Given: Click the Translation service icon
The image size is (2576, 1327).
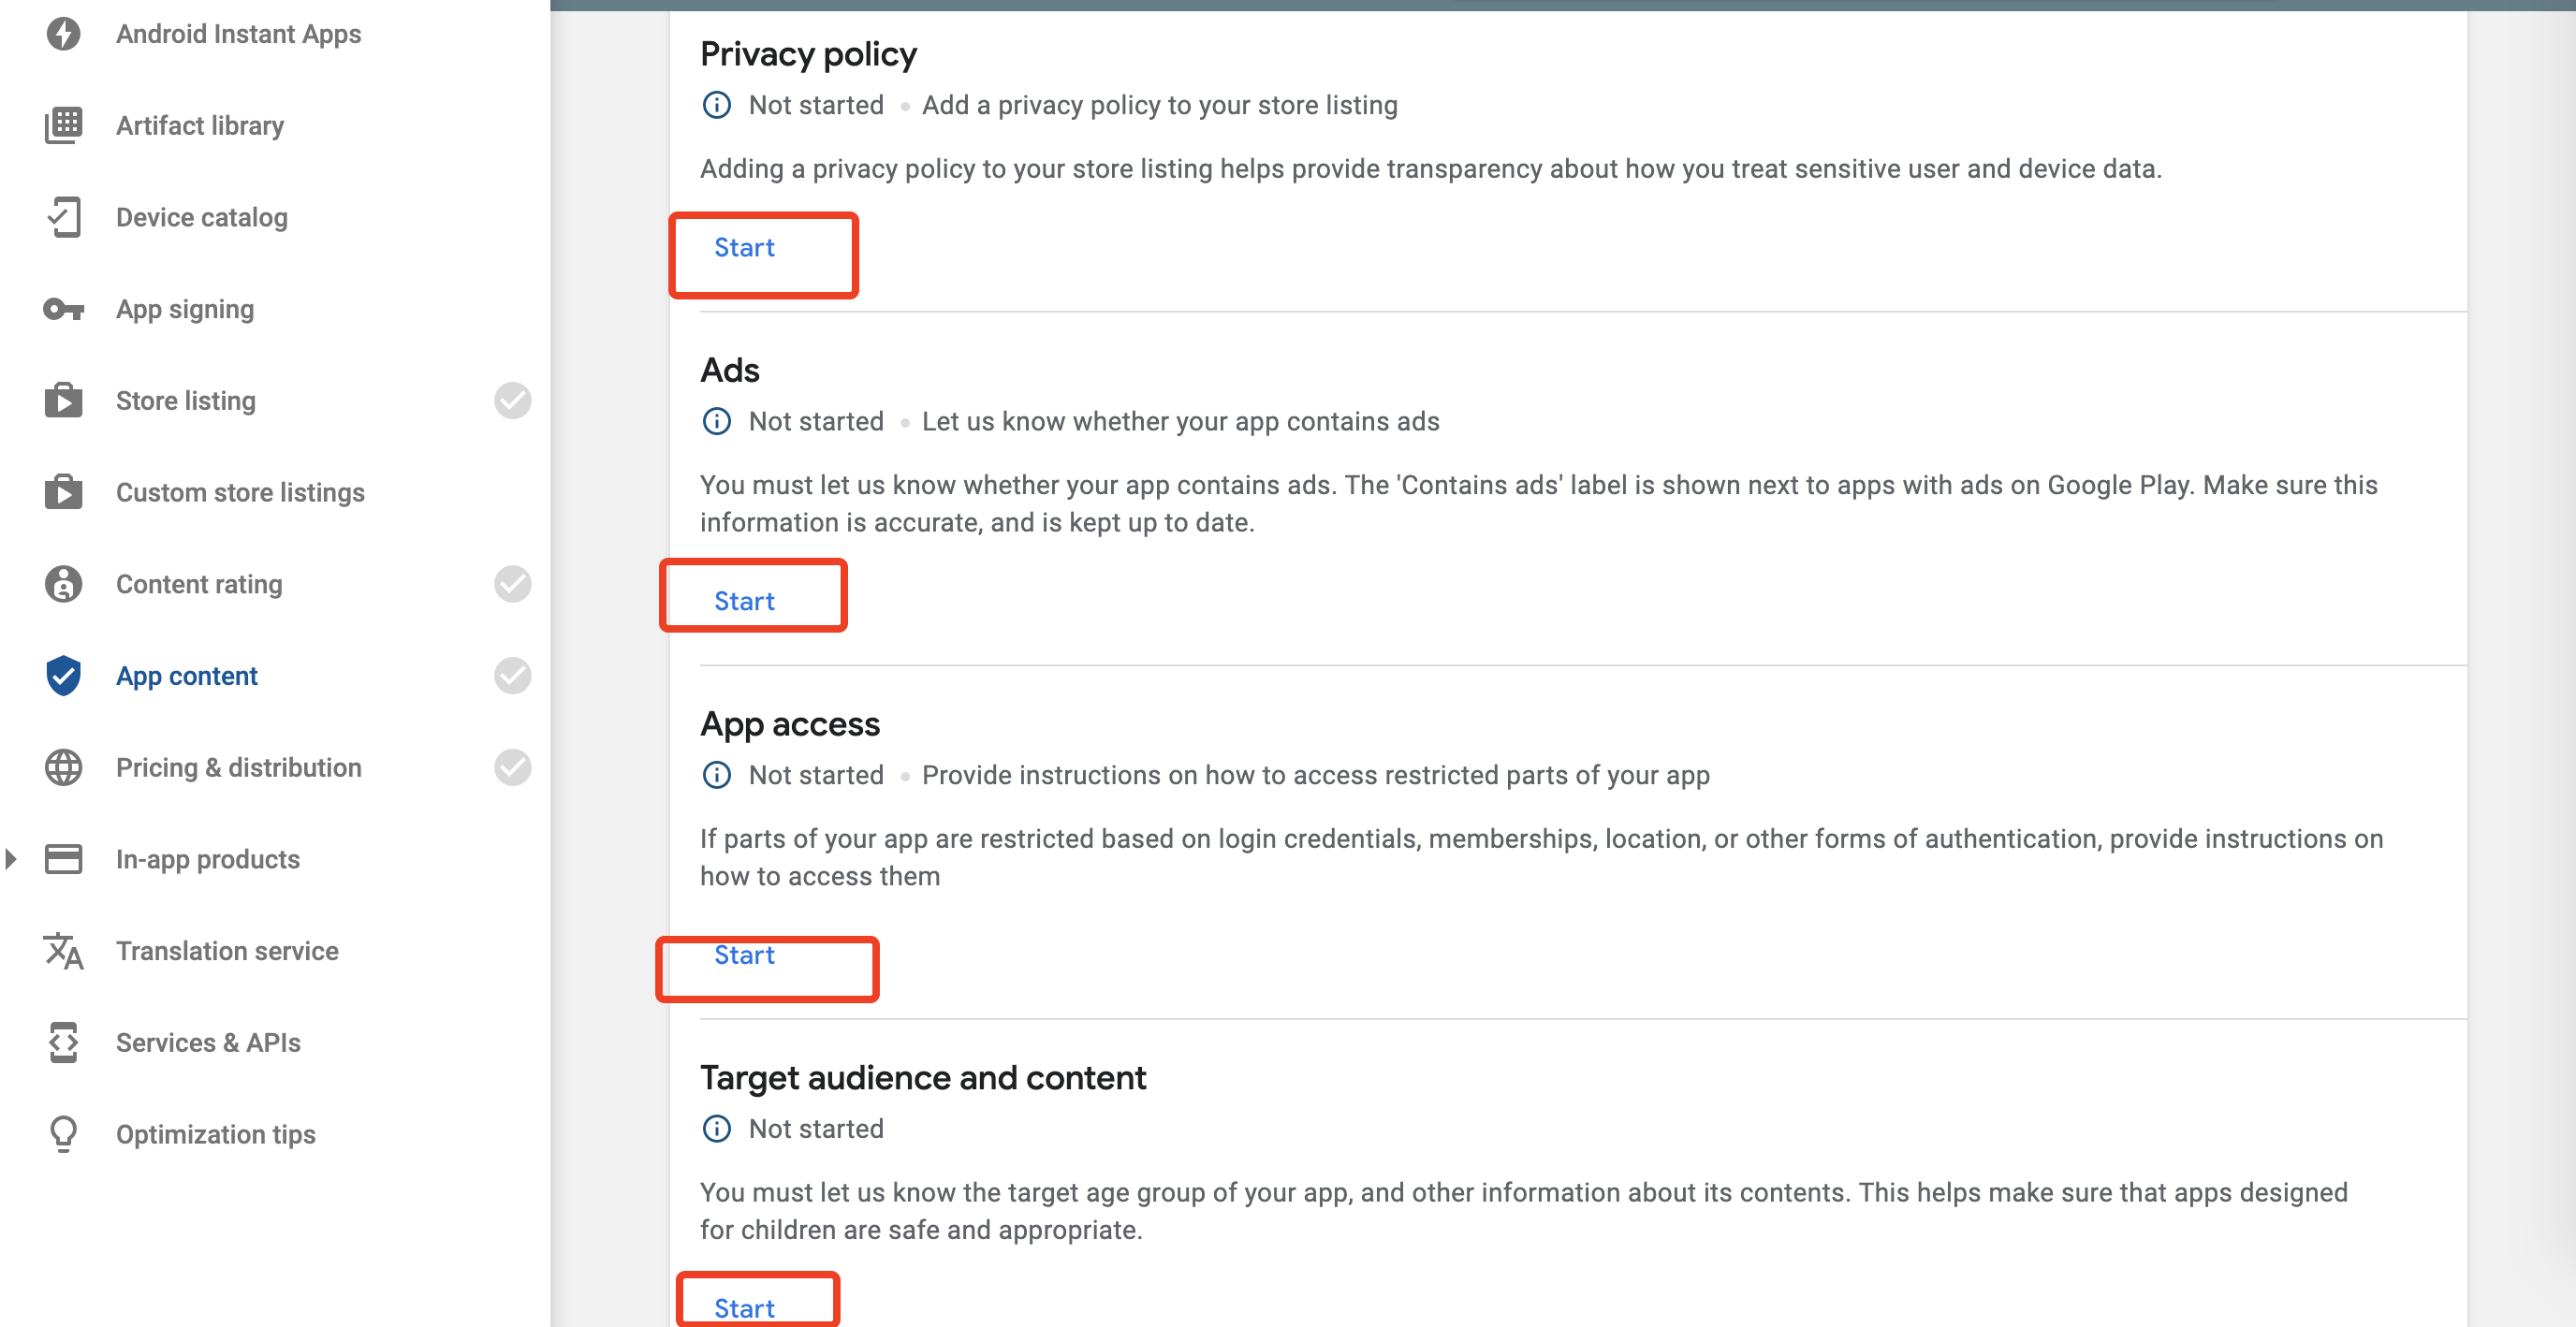Looking at the screenshot, I should [x=63, y=951].
